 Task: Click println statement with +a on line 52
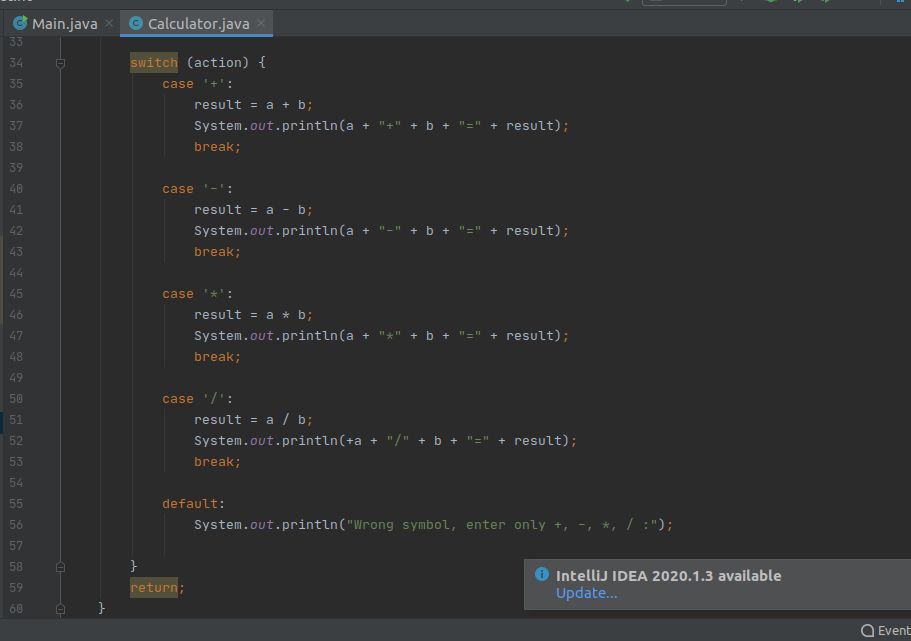385,441
